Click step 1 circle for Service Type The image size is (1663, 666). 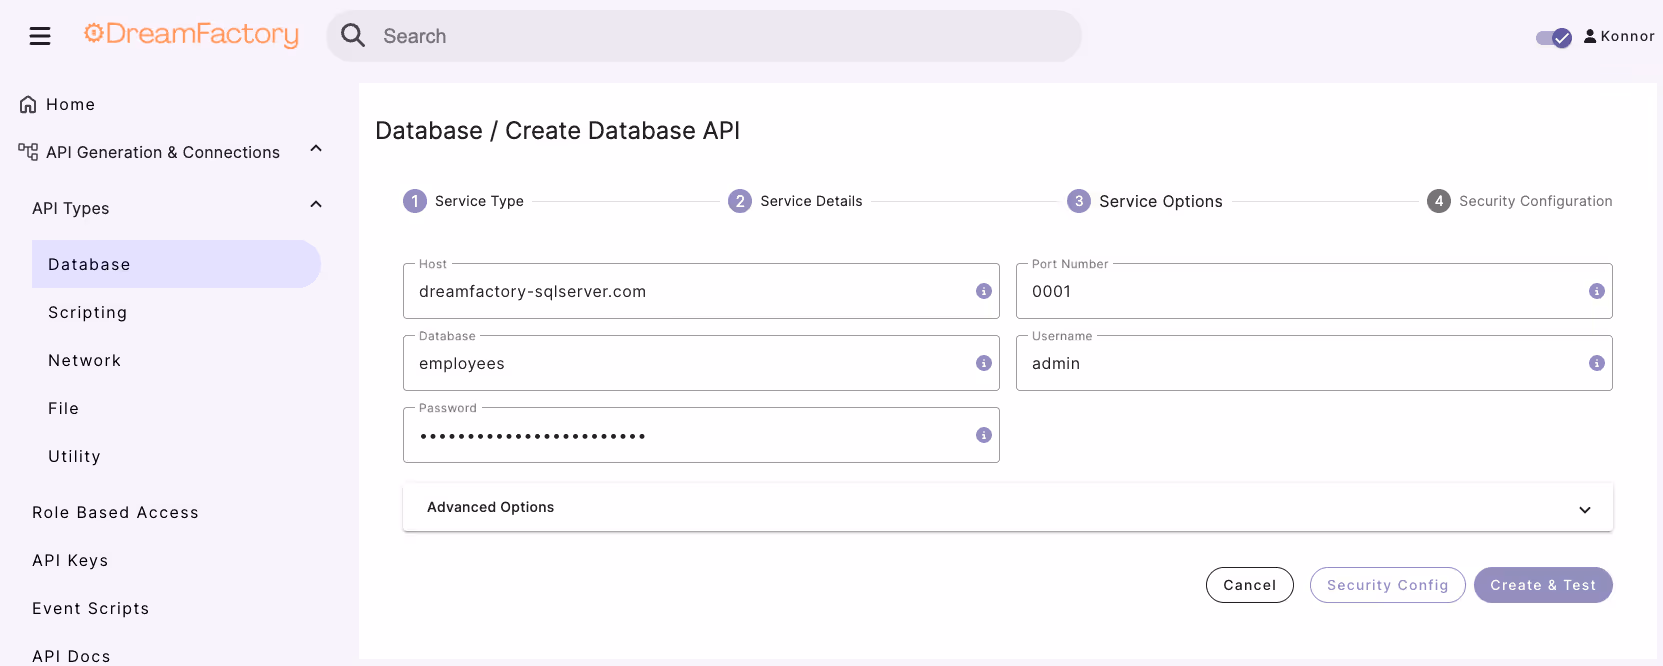(x=415, y=201)
